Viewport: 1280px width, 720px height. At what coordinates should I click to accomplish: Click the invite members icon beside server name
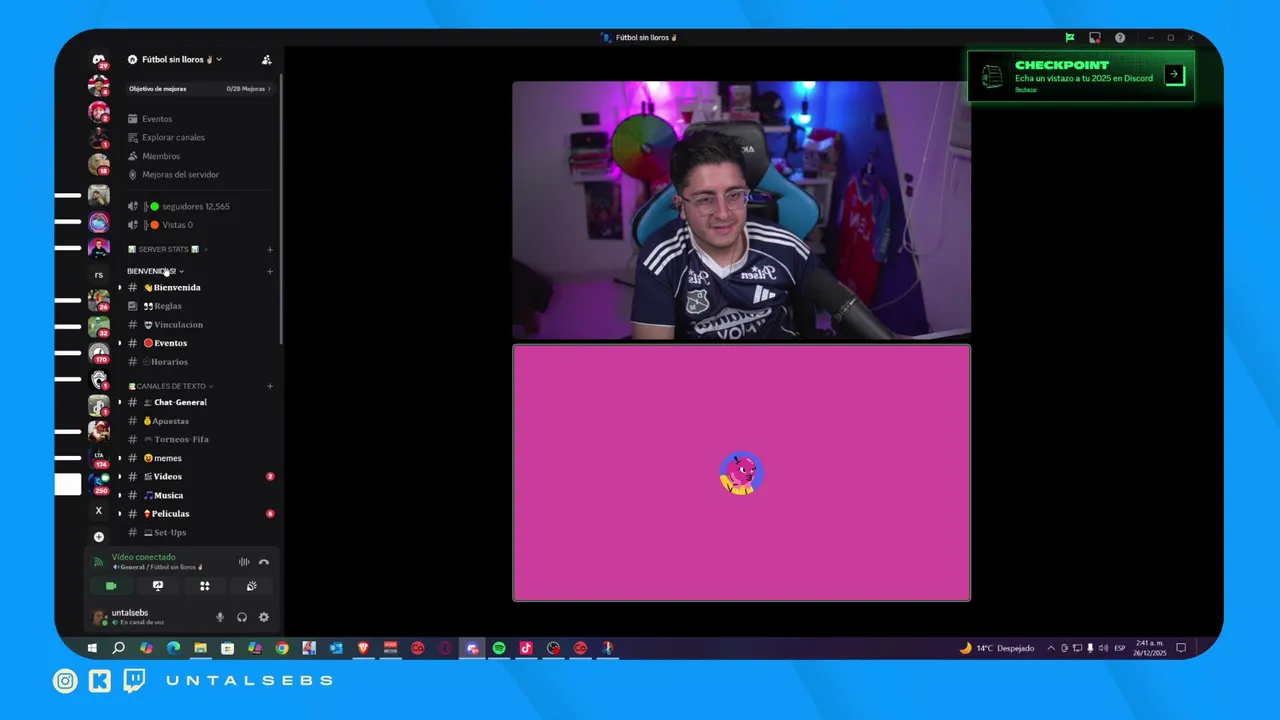click(x=266, y=60)
